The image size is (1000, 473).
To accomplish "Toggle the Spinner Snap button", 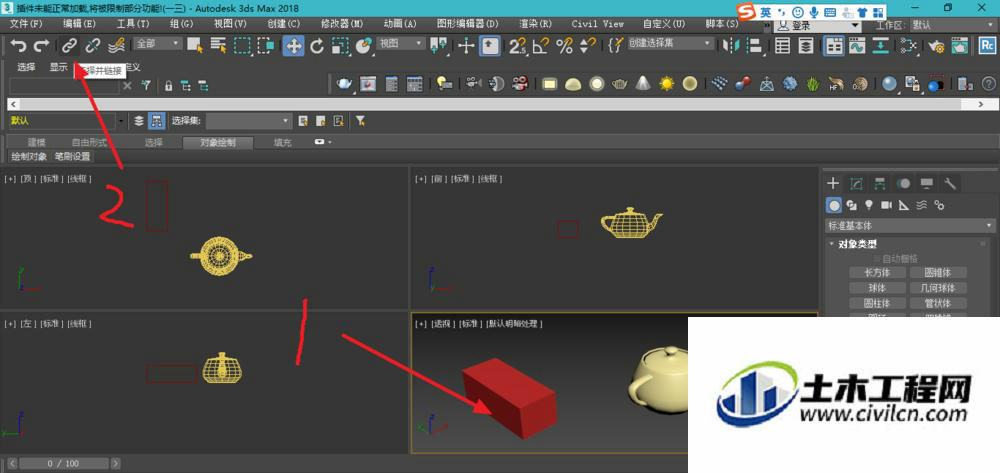I will click(587, 45).
